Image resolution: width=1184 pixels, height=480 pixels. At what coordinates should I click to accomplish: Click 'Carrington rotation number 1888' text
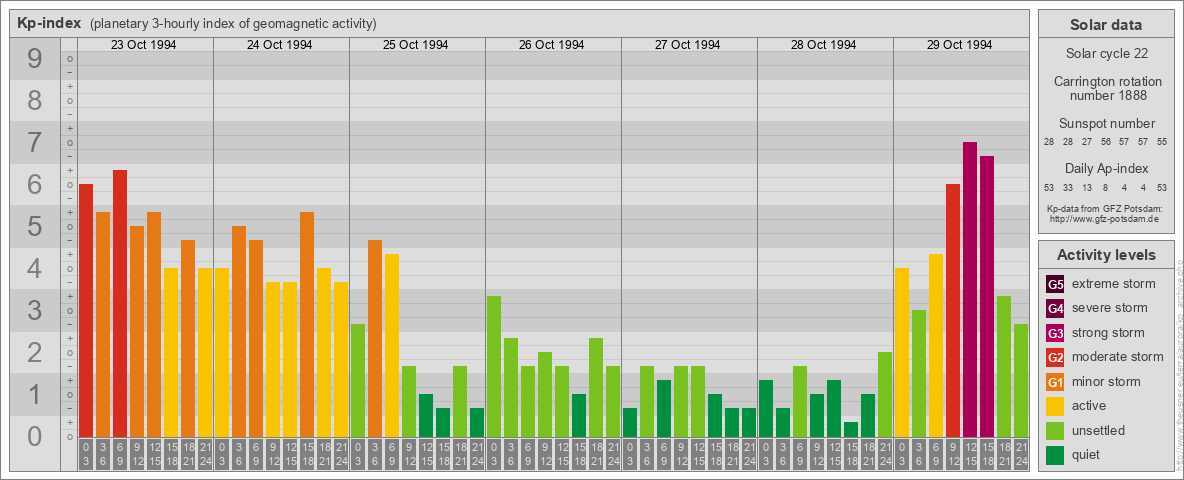pyautogui.click(x=1106, y=88)
